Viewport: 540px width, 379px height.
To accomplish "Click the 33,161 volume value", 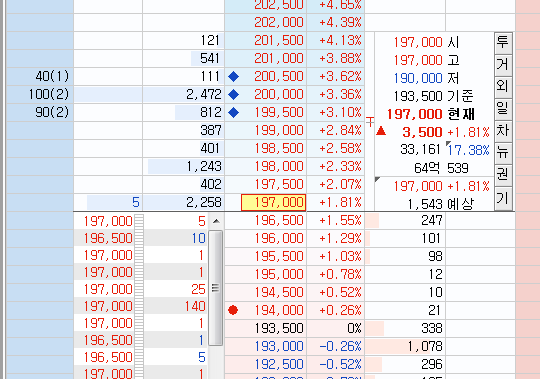I will (x=420, y=150).
